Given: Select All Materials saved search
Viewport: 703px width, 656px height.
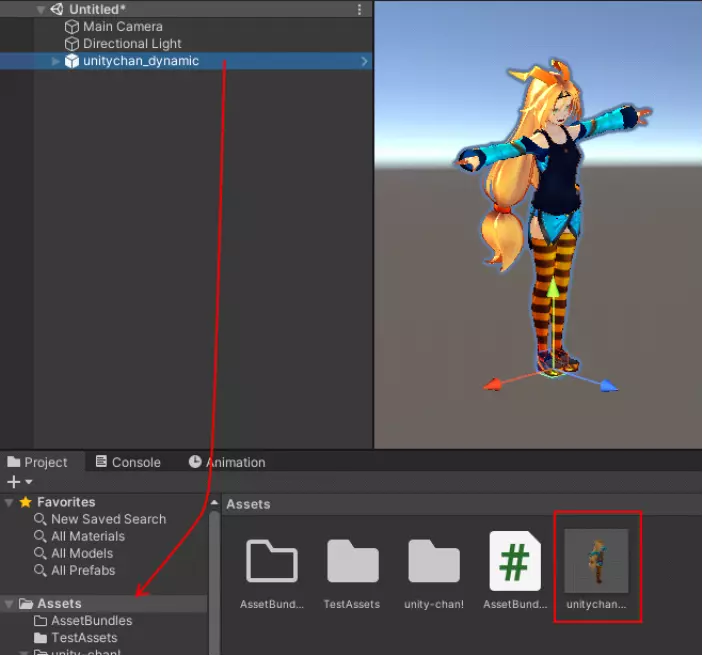Looking at the screenshot, I should pyautogui.click(x=88, y=536).
